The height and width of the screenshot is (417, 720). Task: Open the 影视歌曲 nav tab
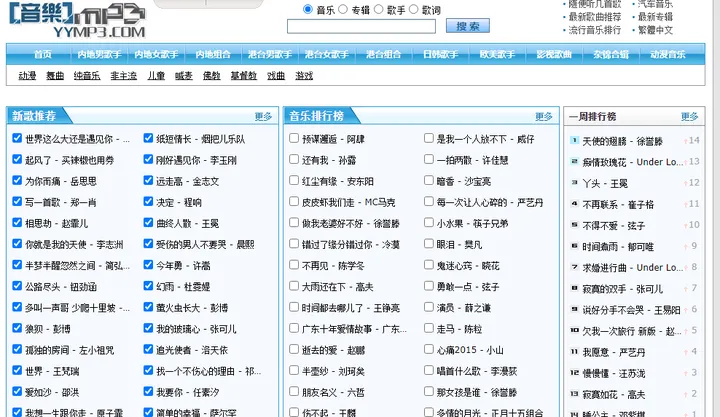pos(554,54)
